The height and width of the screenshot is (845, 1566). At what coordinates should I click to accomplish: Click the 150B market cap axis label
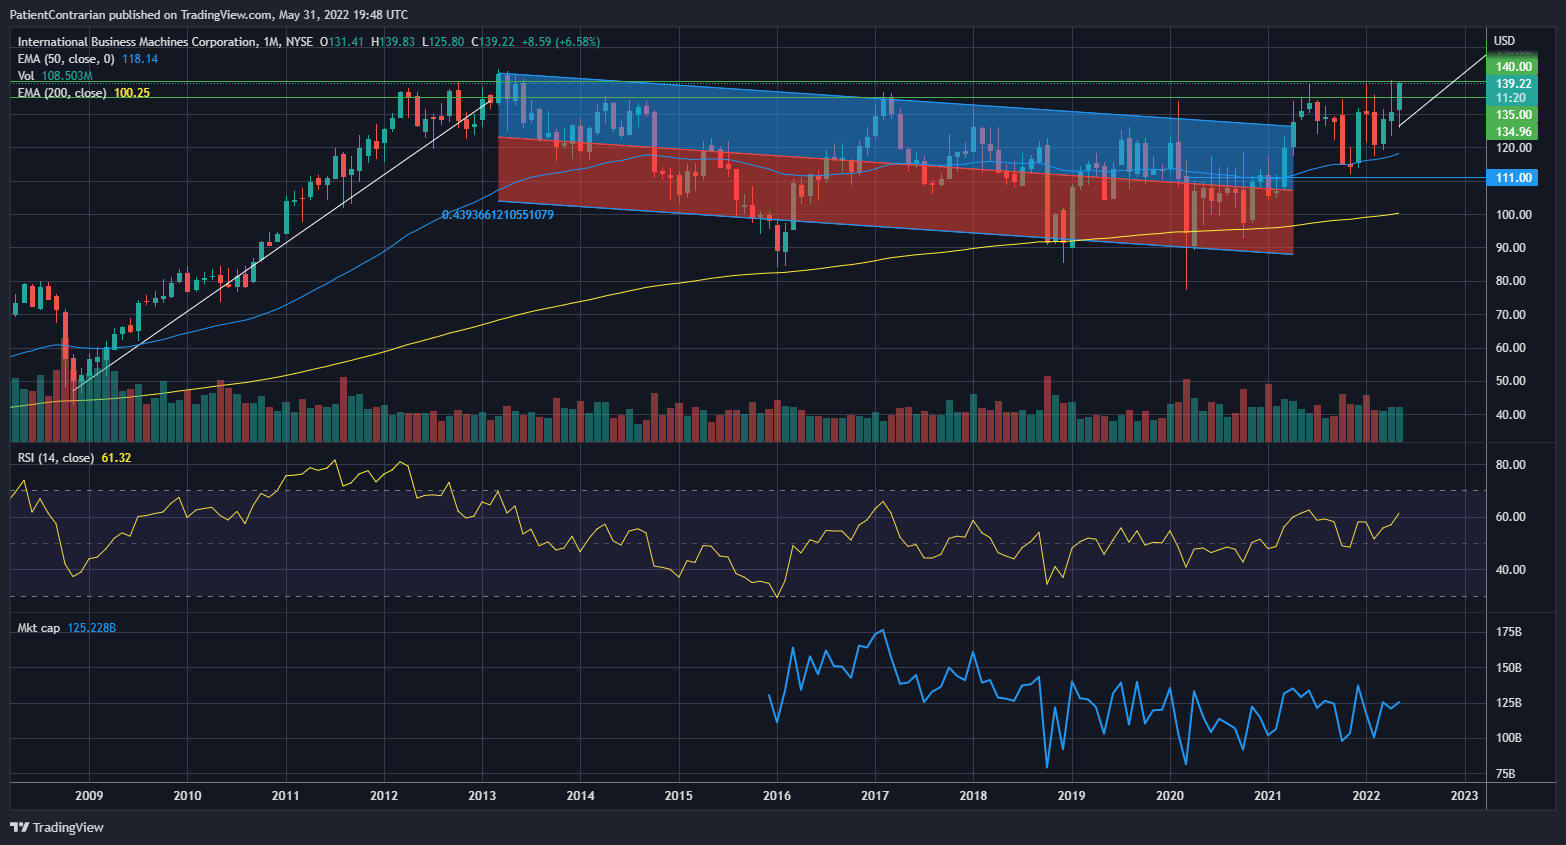tap(1508, 668)
